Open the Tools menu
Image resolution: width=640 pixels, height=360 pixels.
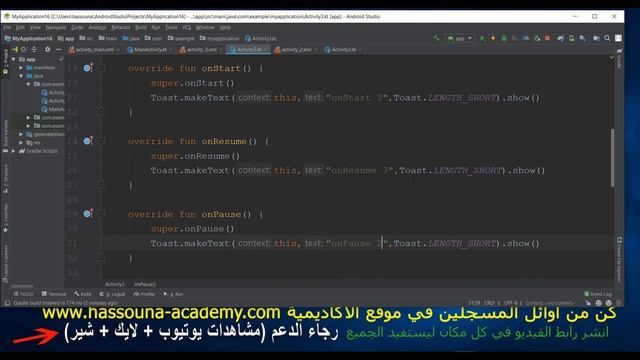(171, 27)
